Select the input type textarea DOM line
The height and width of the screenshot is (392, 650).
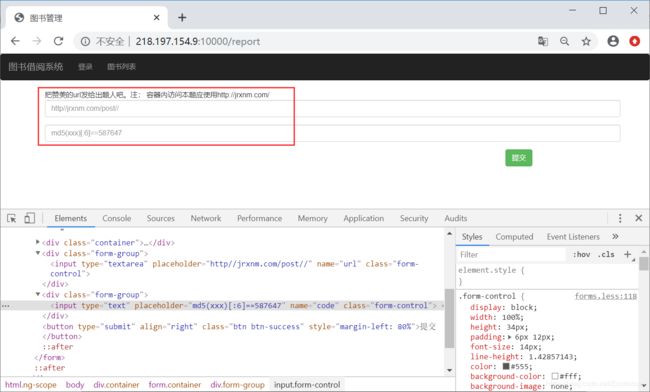coord(234,269)
